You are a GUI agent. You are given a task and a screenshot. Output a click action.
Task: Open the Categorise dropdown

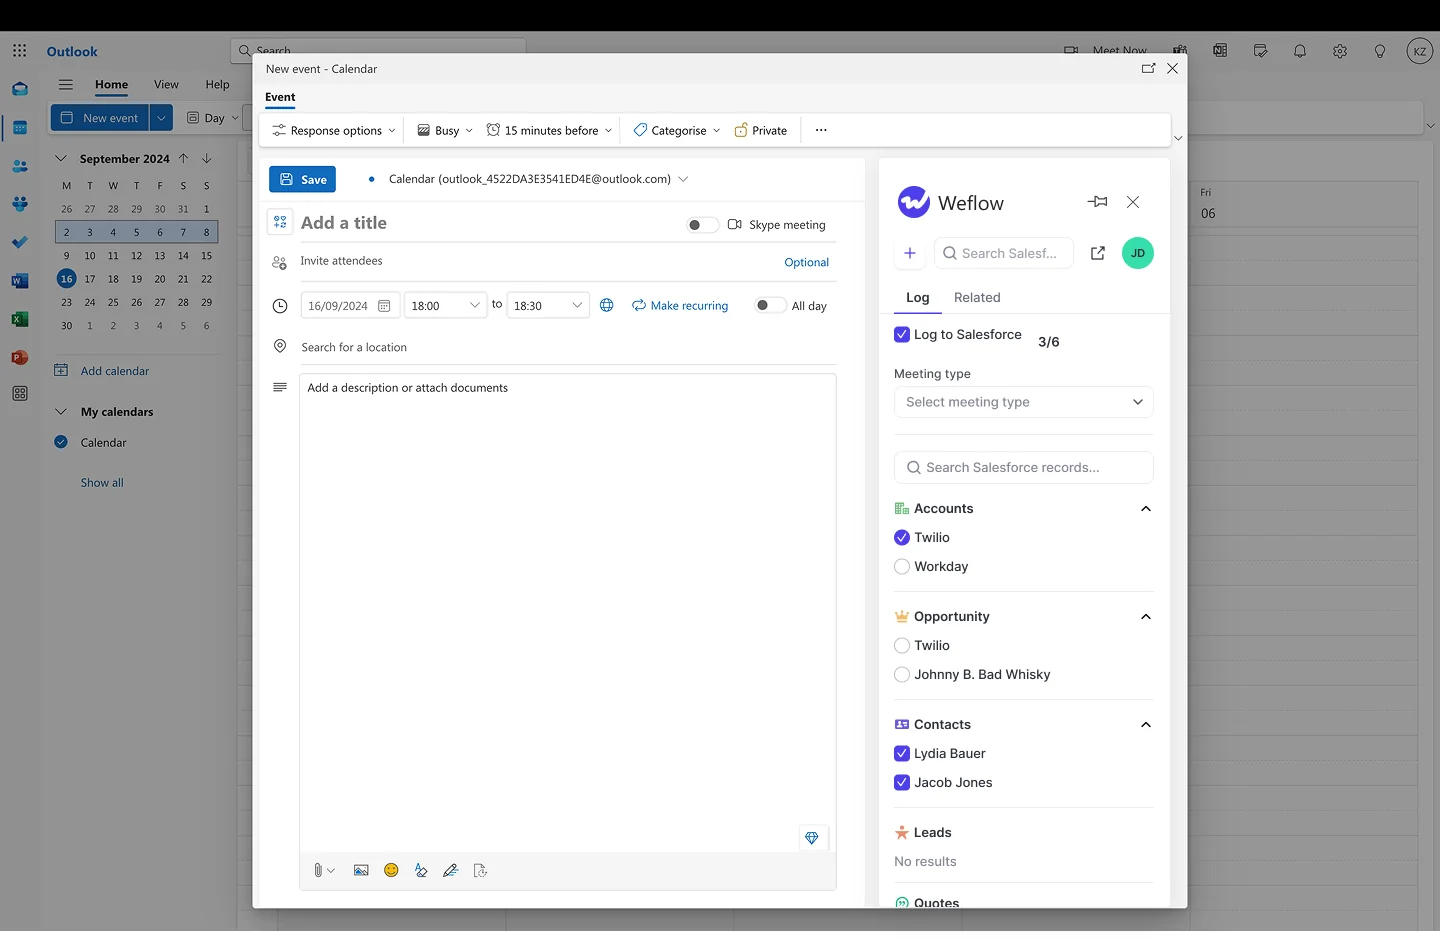677,130
